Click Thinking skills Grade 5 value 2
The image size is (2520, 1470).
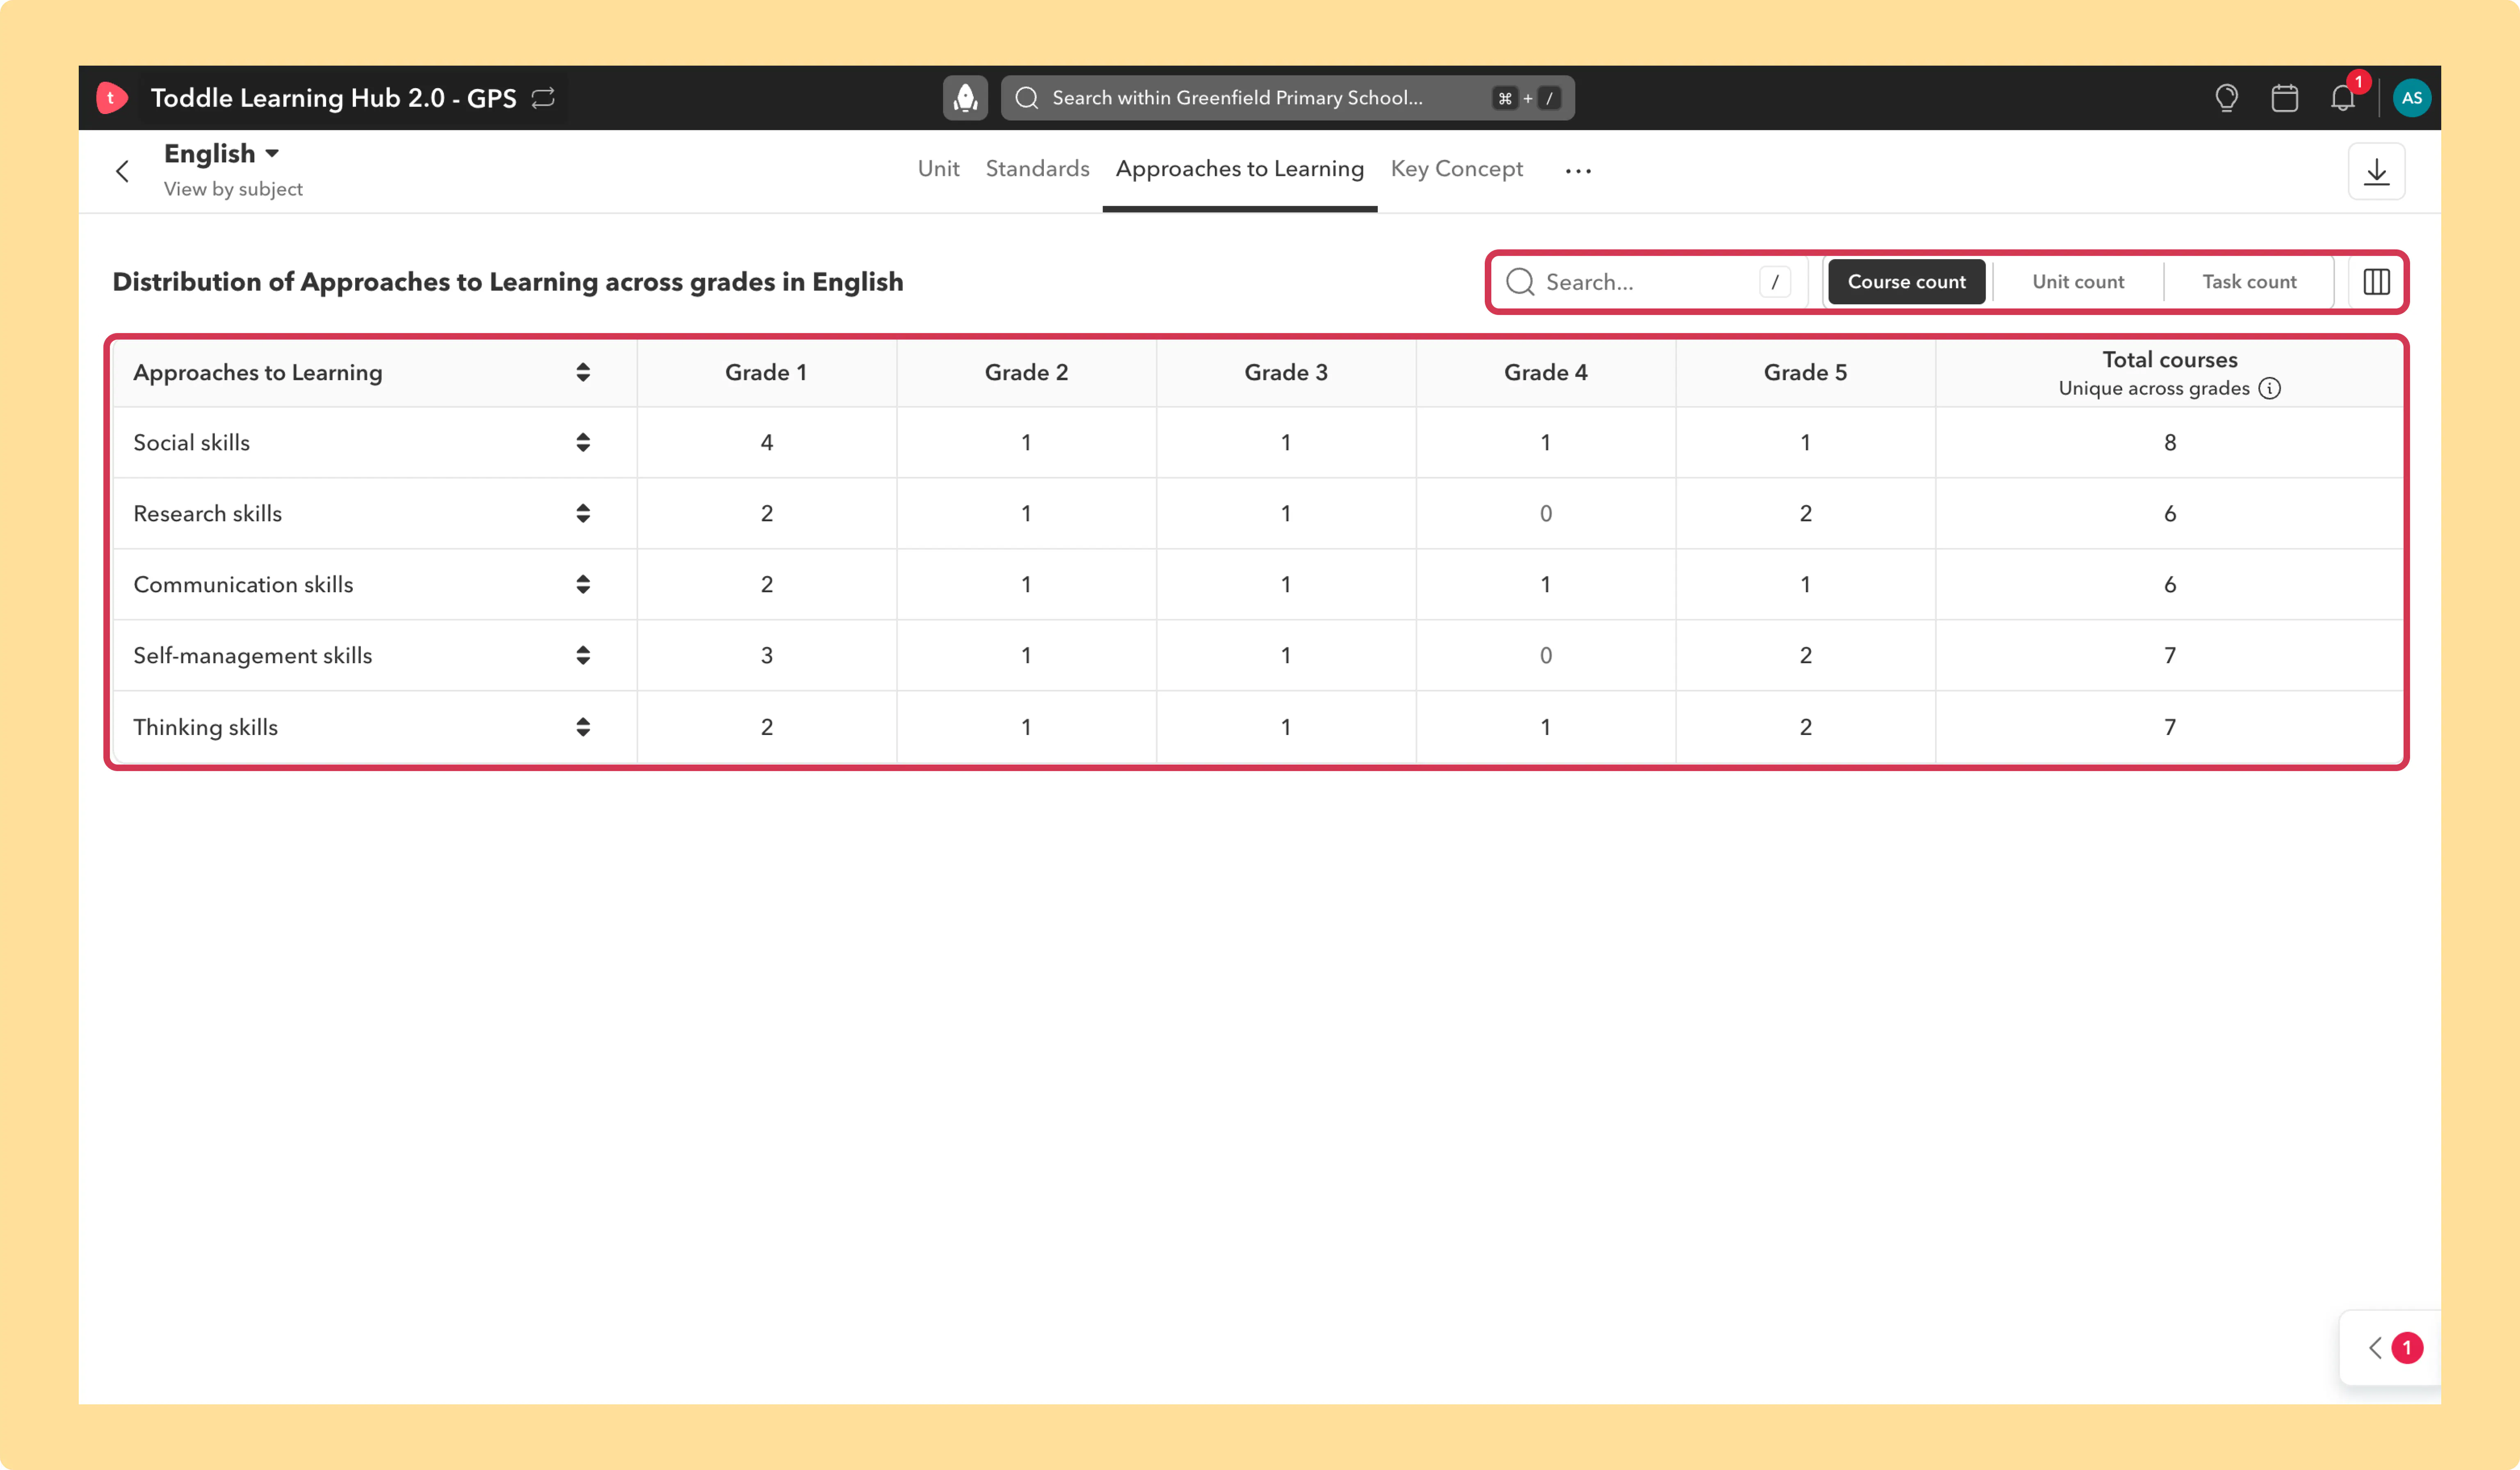tap(1806, 727)
